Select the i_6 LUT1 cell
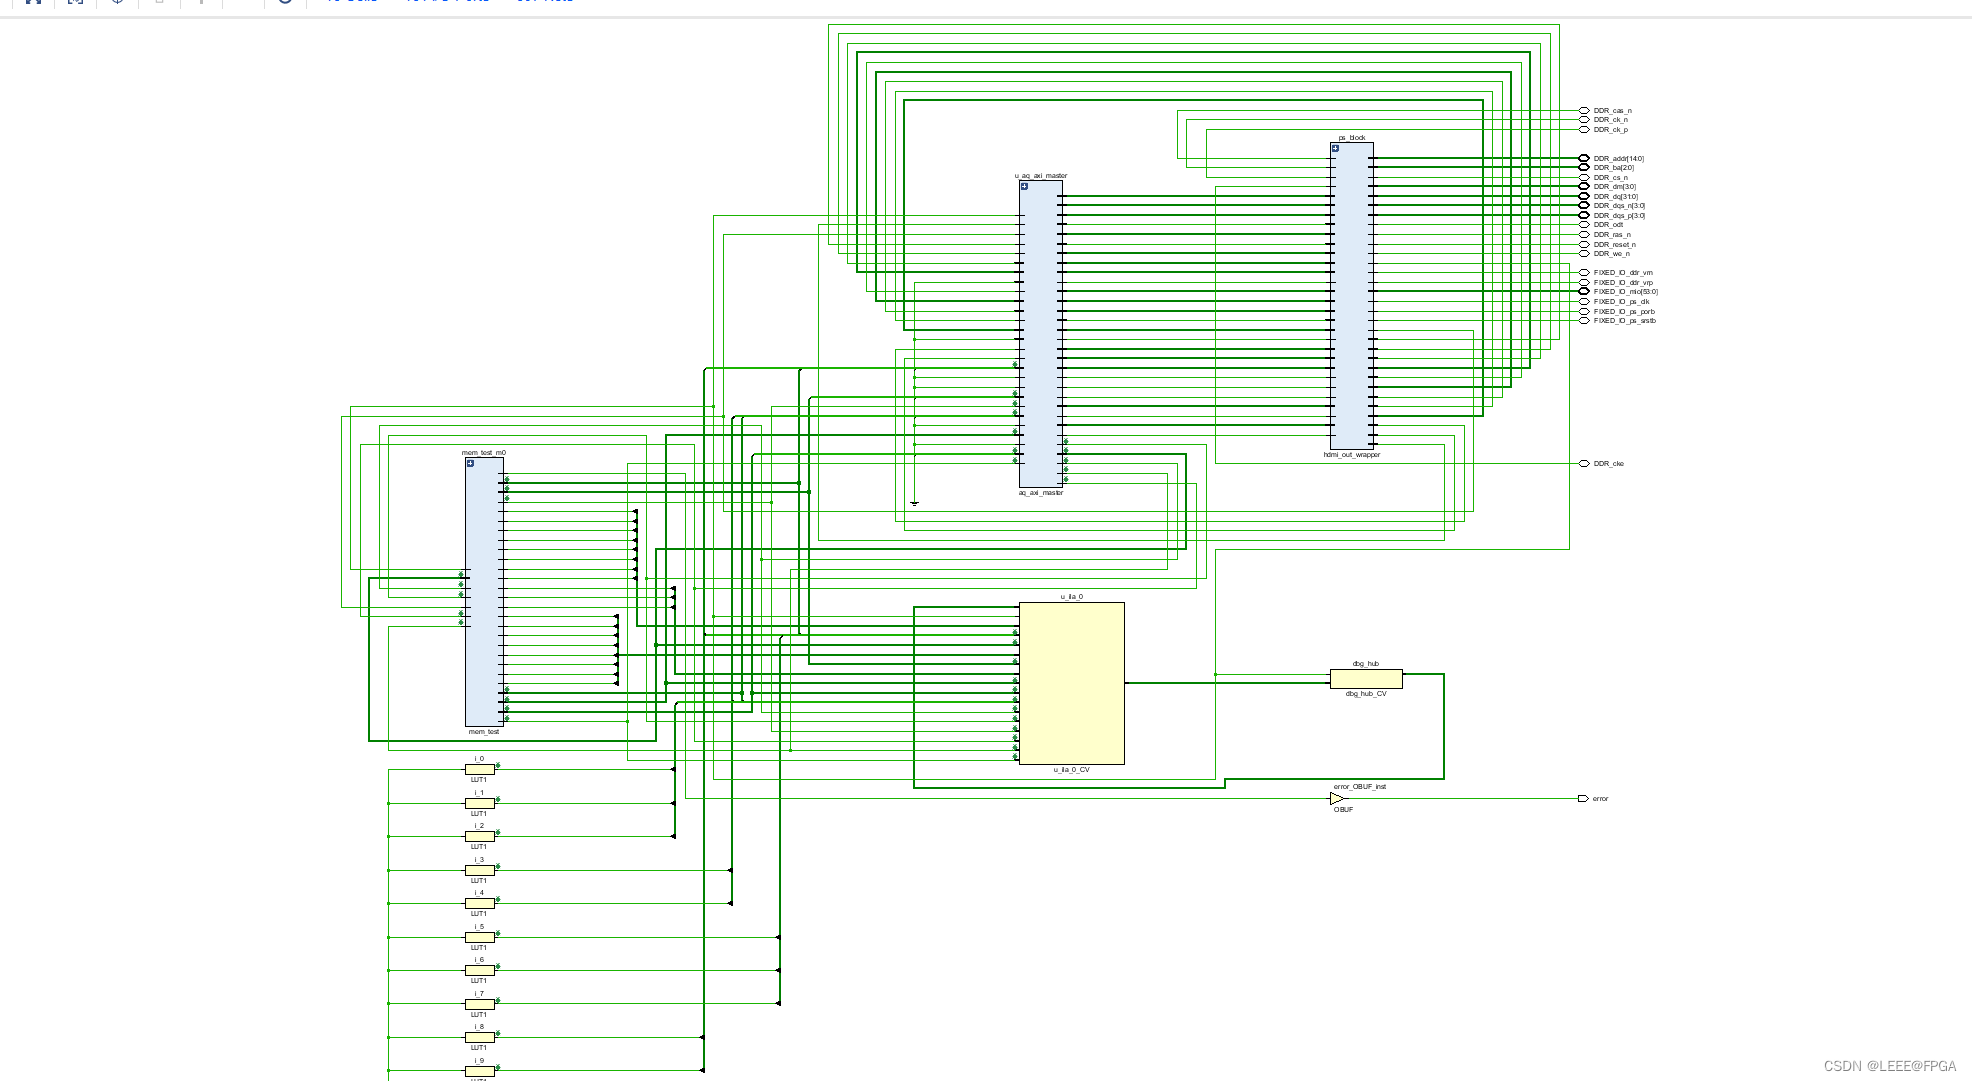 tap(479, 970)
